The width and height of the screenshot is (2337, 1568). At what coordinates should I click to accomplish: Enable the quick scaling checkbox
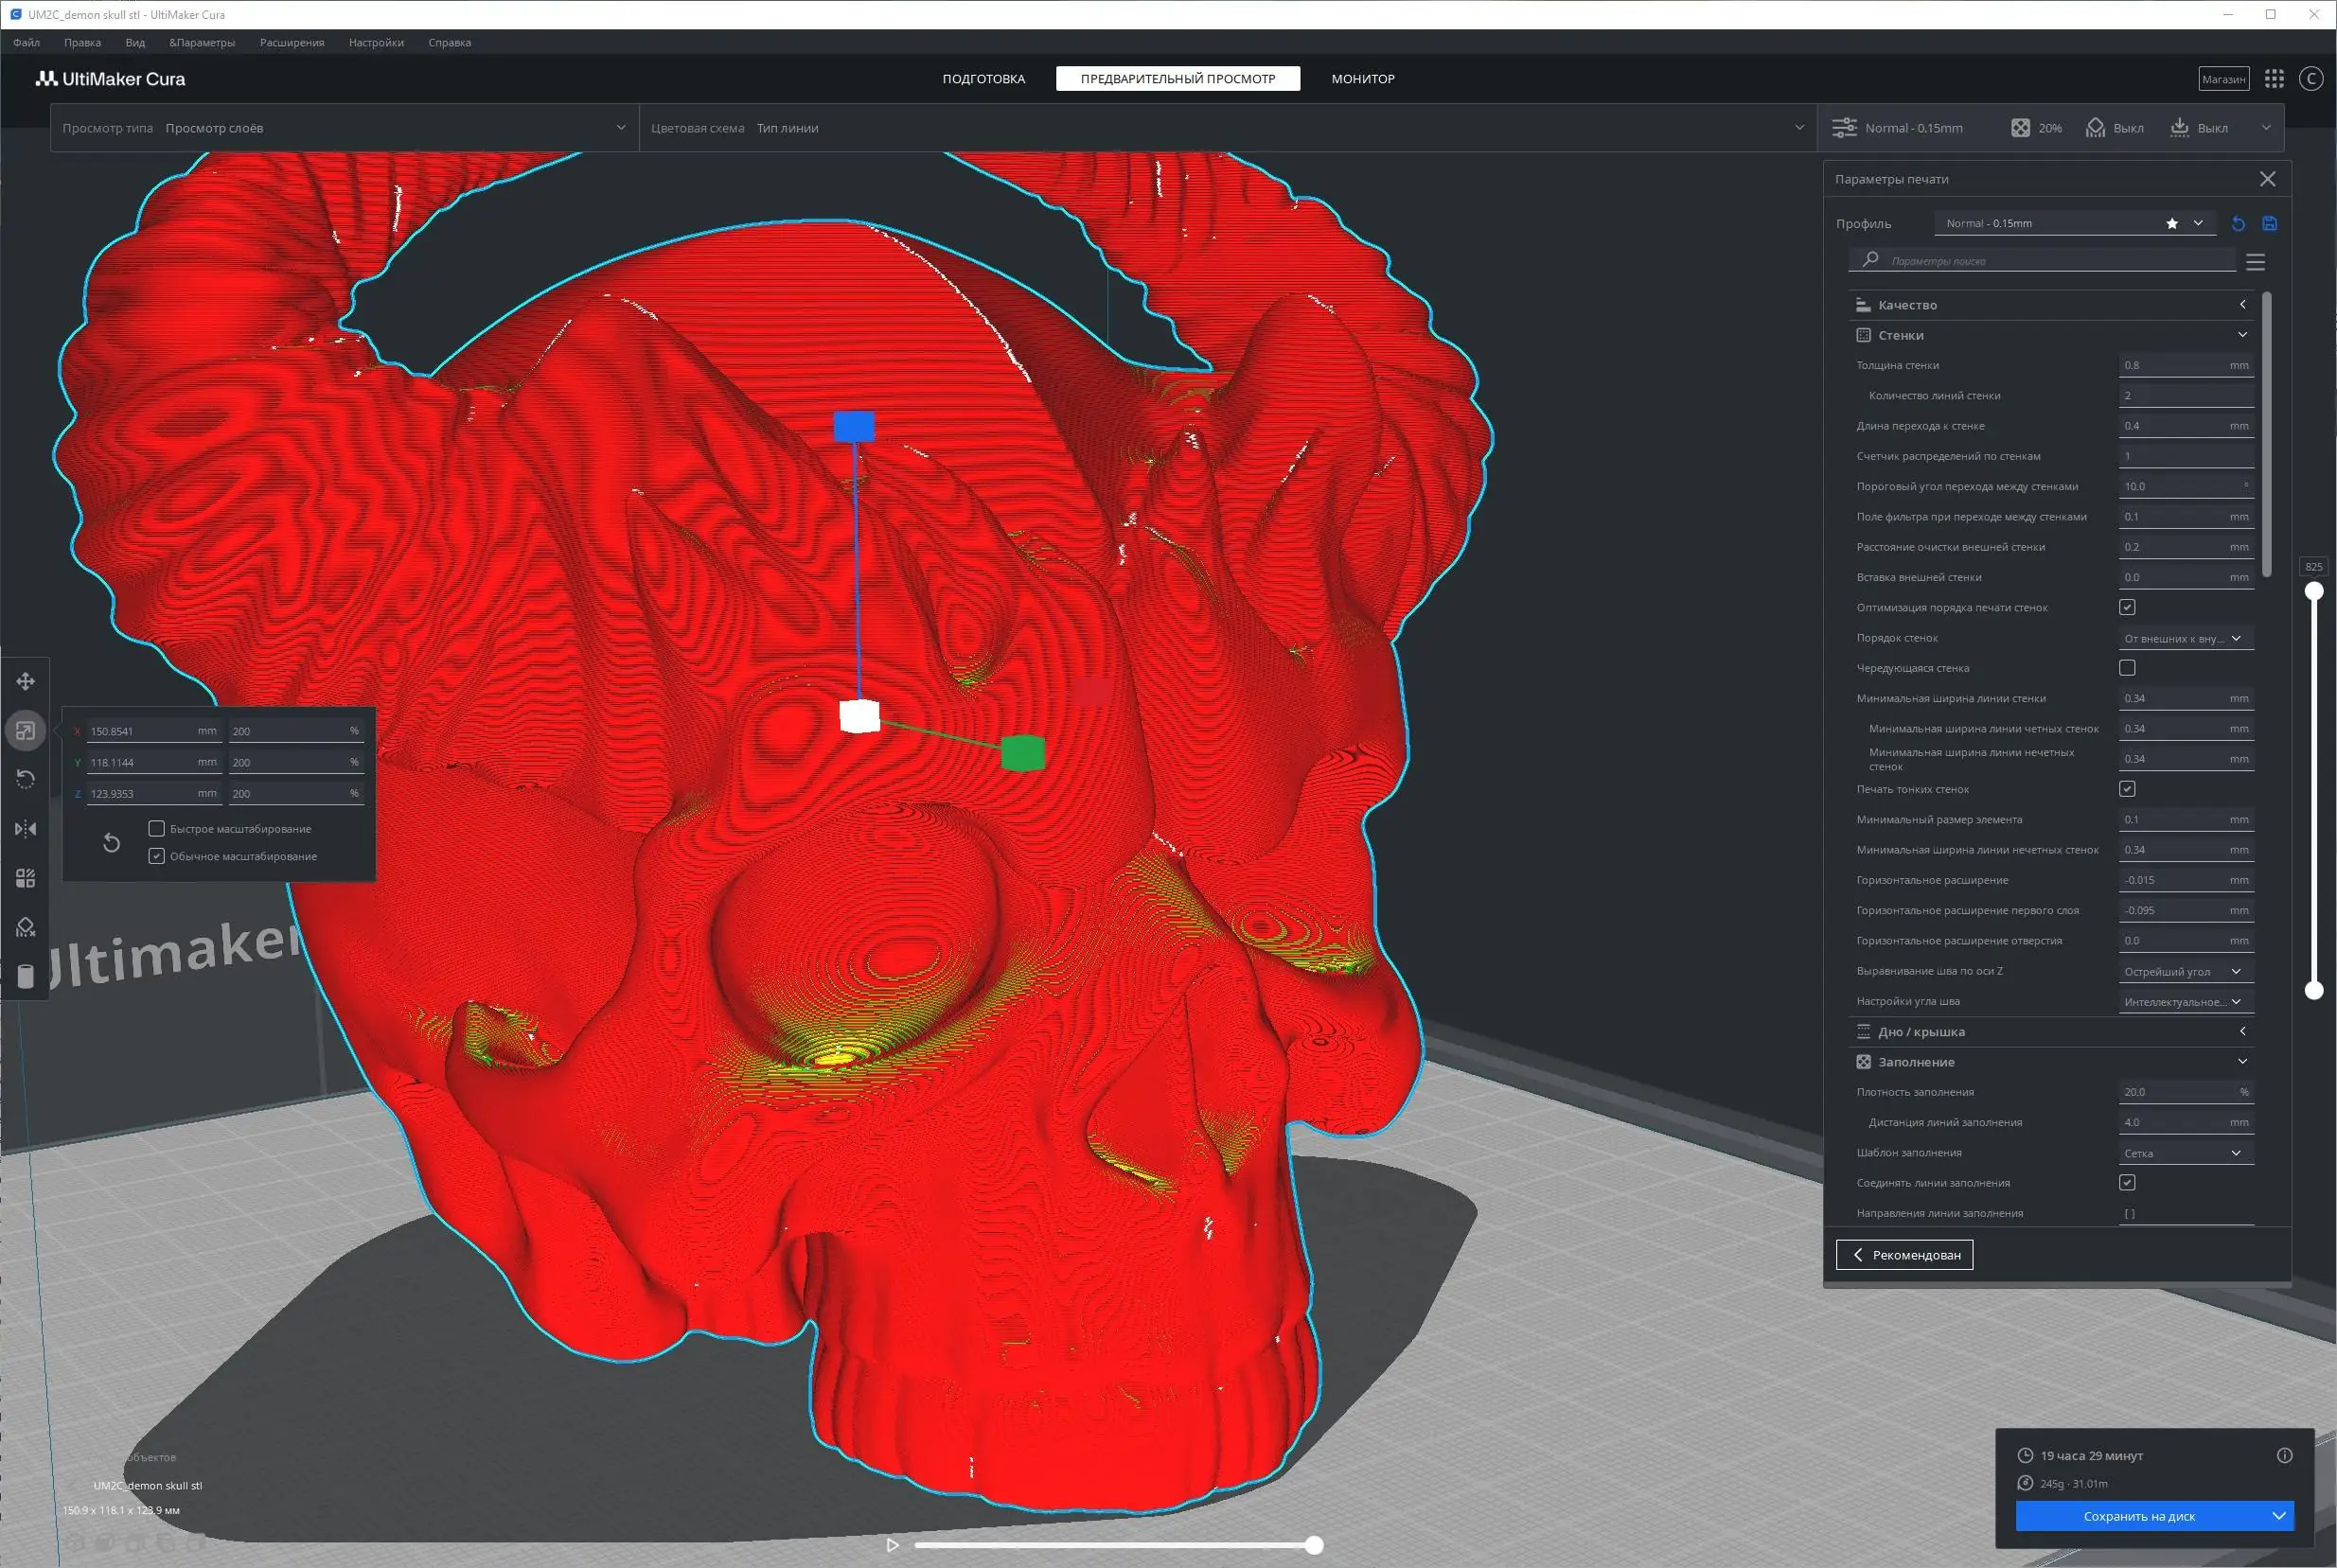(157, 829)
